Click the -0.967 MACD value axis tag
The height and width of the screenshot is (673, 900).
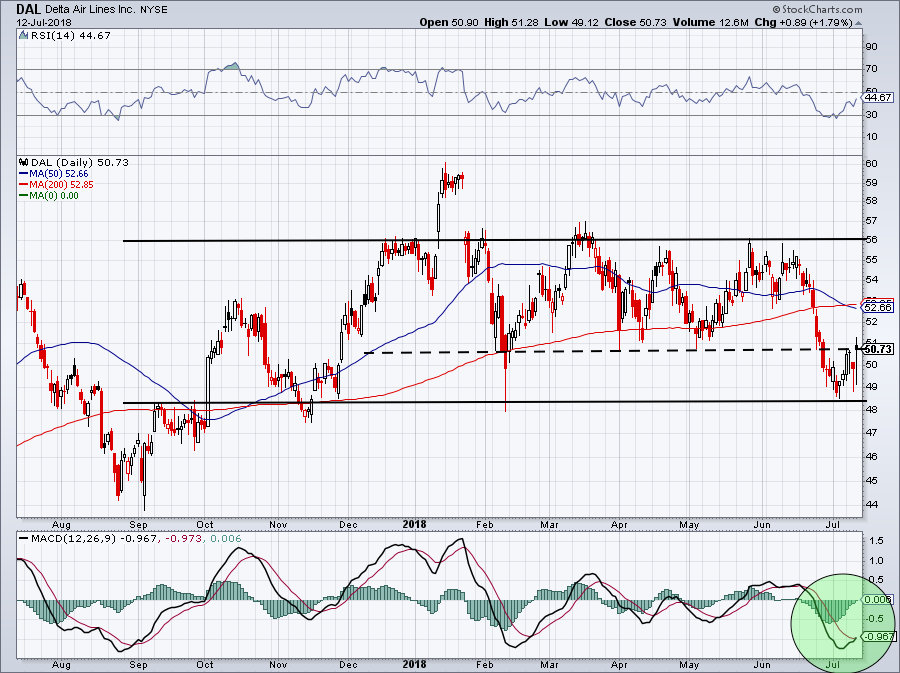point(880,637)
